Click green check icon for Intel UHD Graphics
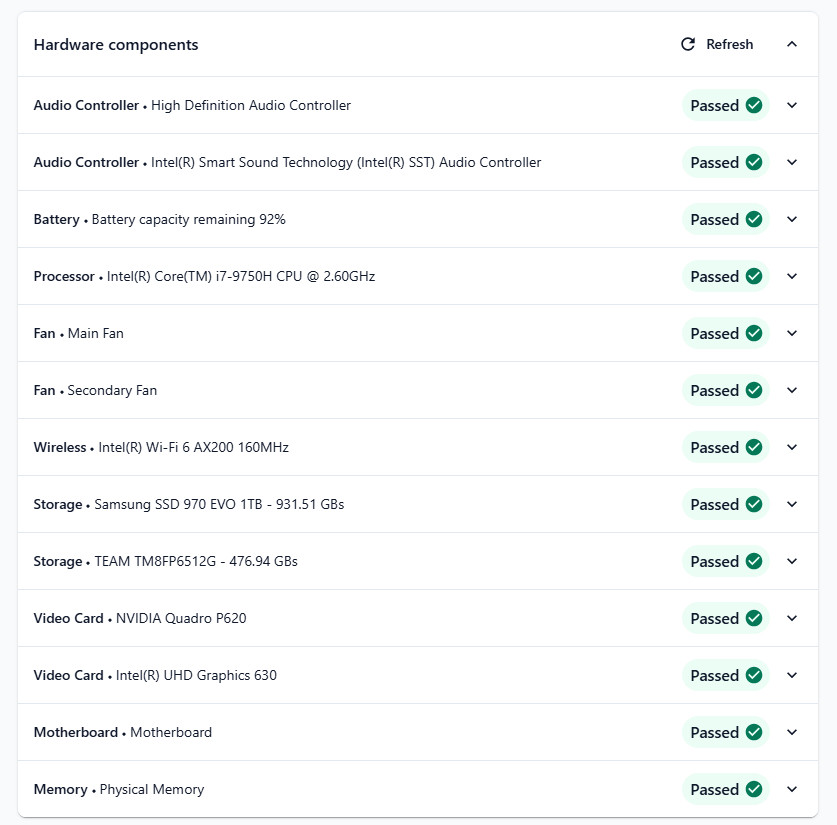 (754, 676)
